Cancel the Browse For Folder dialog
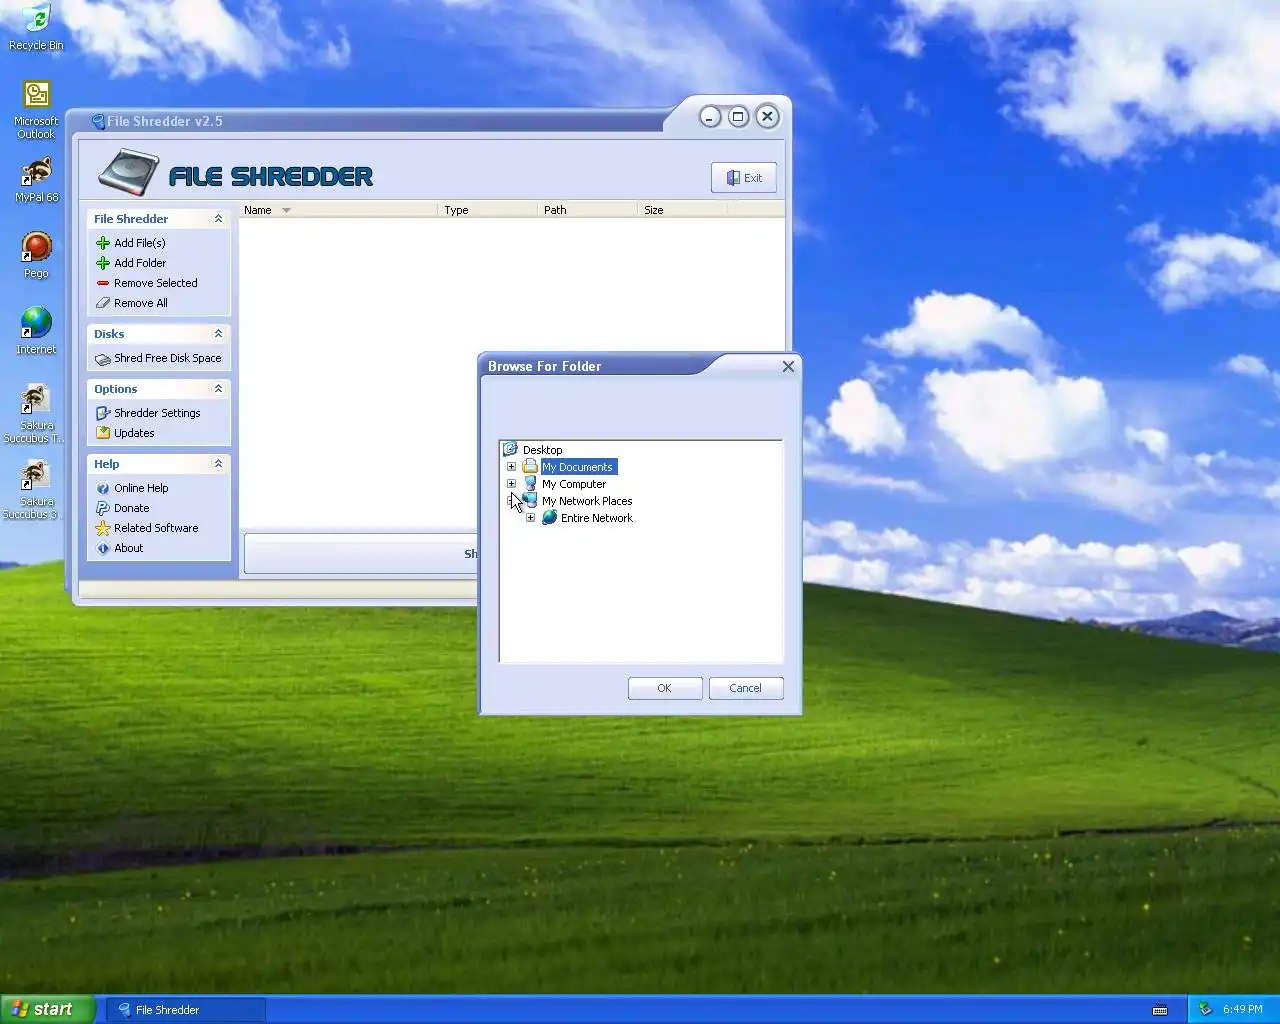The height and width of the screenshot is (1024, 1280). (746, 688)
